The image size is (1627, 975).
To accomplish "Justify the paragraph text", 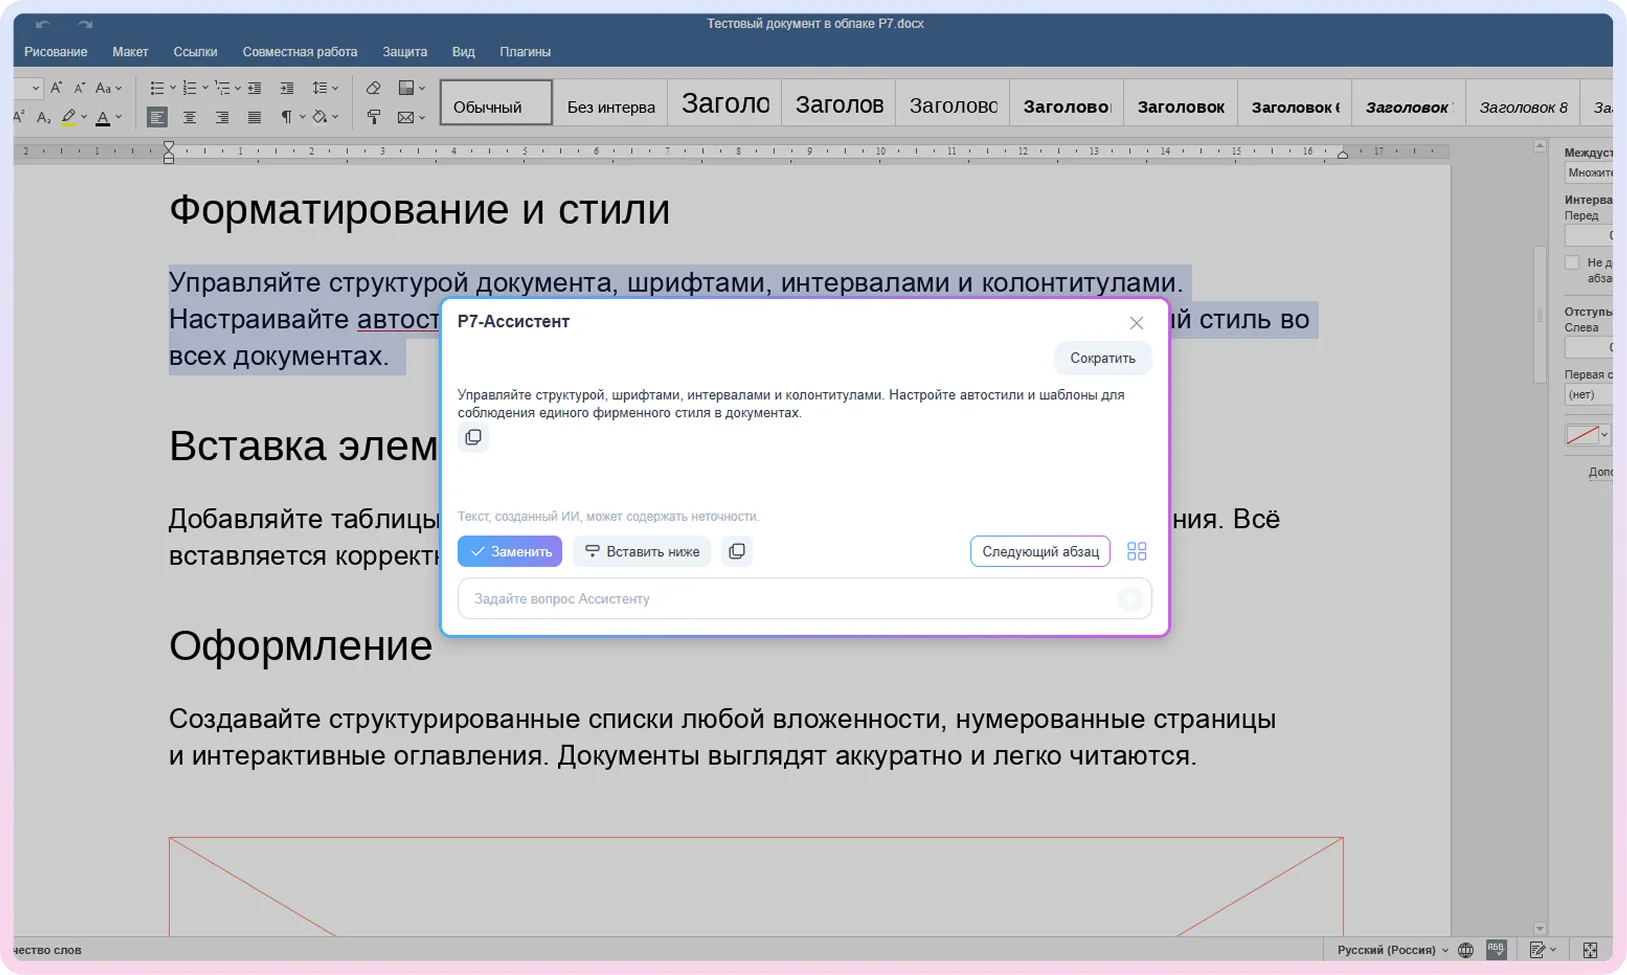I will [x=254, y=118].
